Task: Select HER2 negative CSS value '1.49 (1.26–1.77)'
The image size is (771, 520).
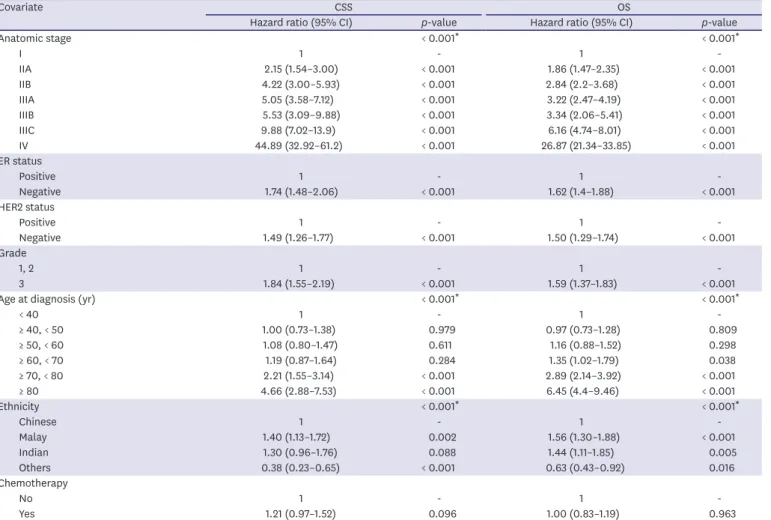Action: click(298, 238)
